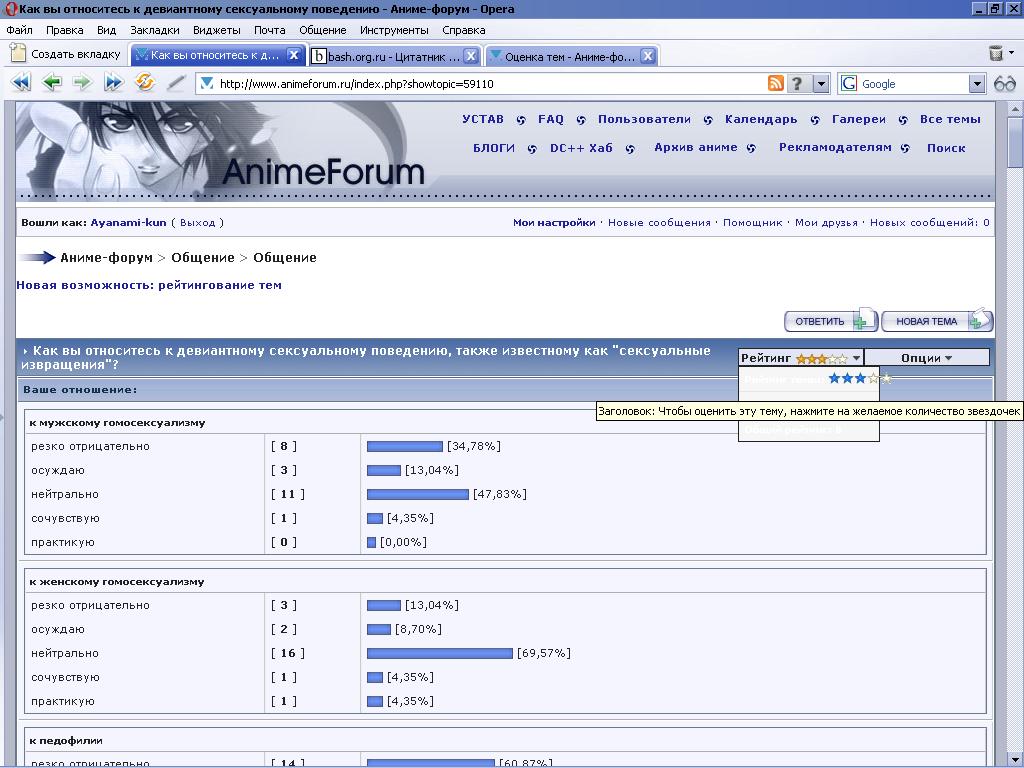The image size is (1024, 768).
Task: Open the Вид menu
Action: click(106, 30)
